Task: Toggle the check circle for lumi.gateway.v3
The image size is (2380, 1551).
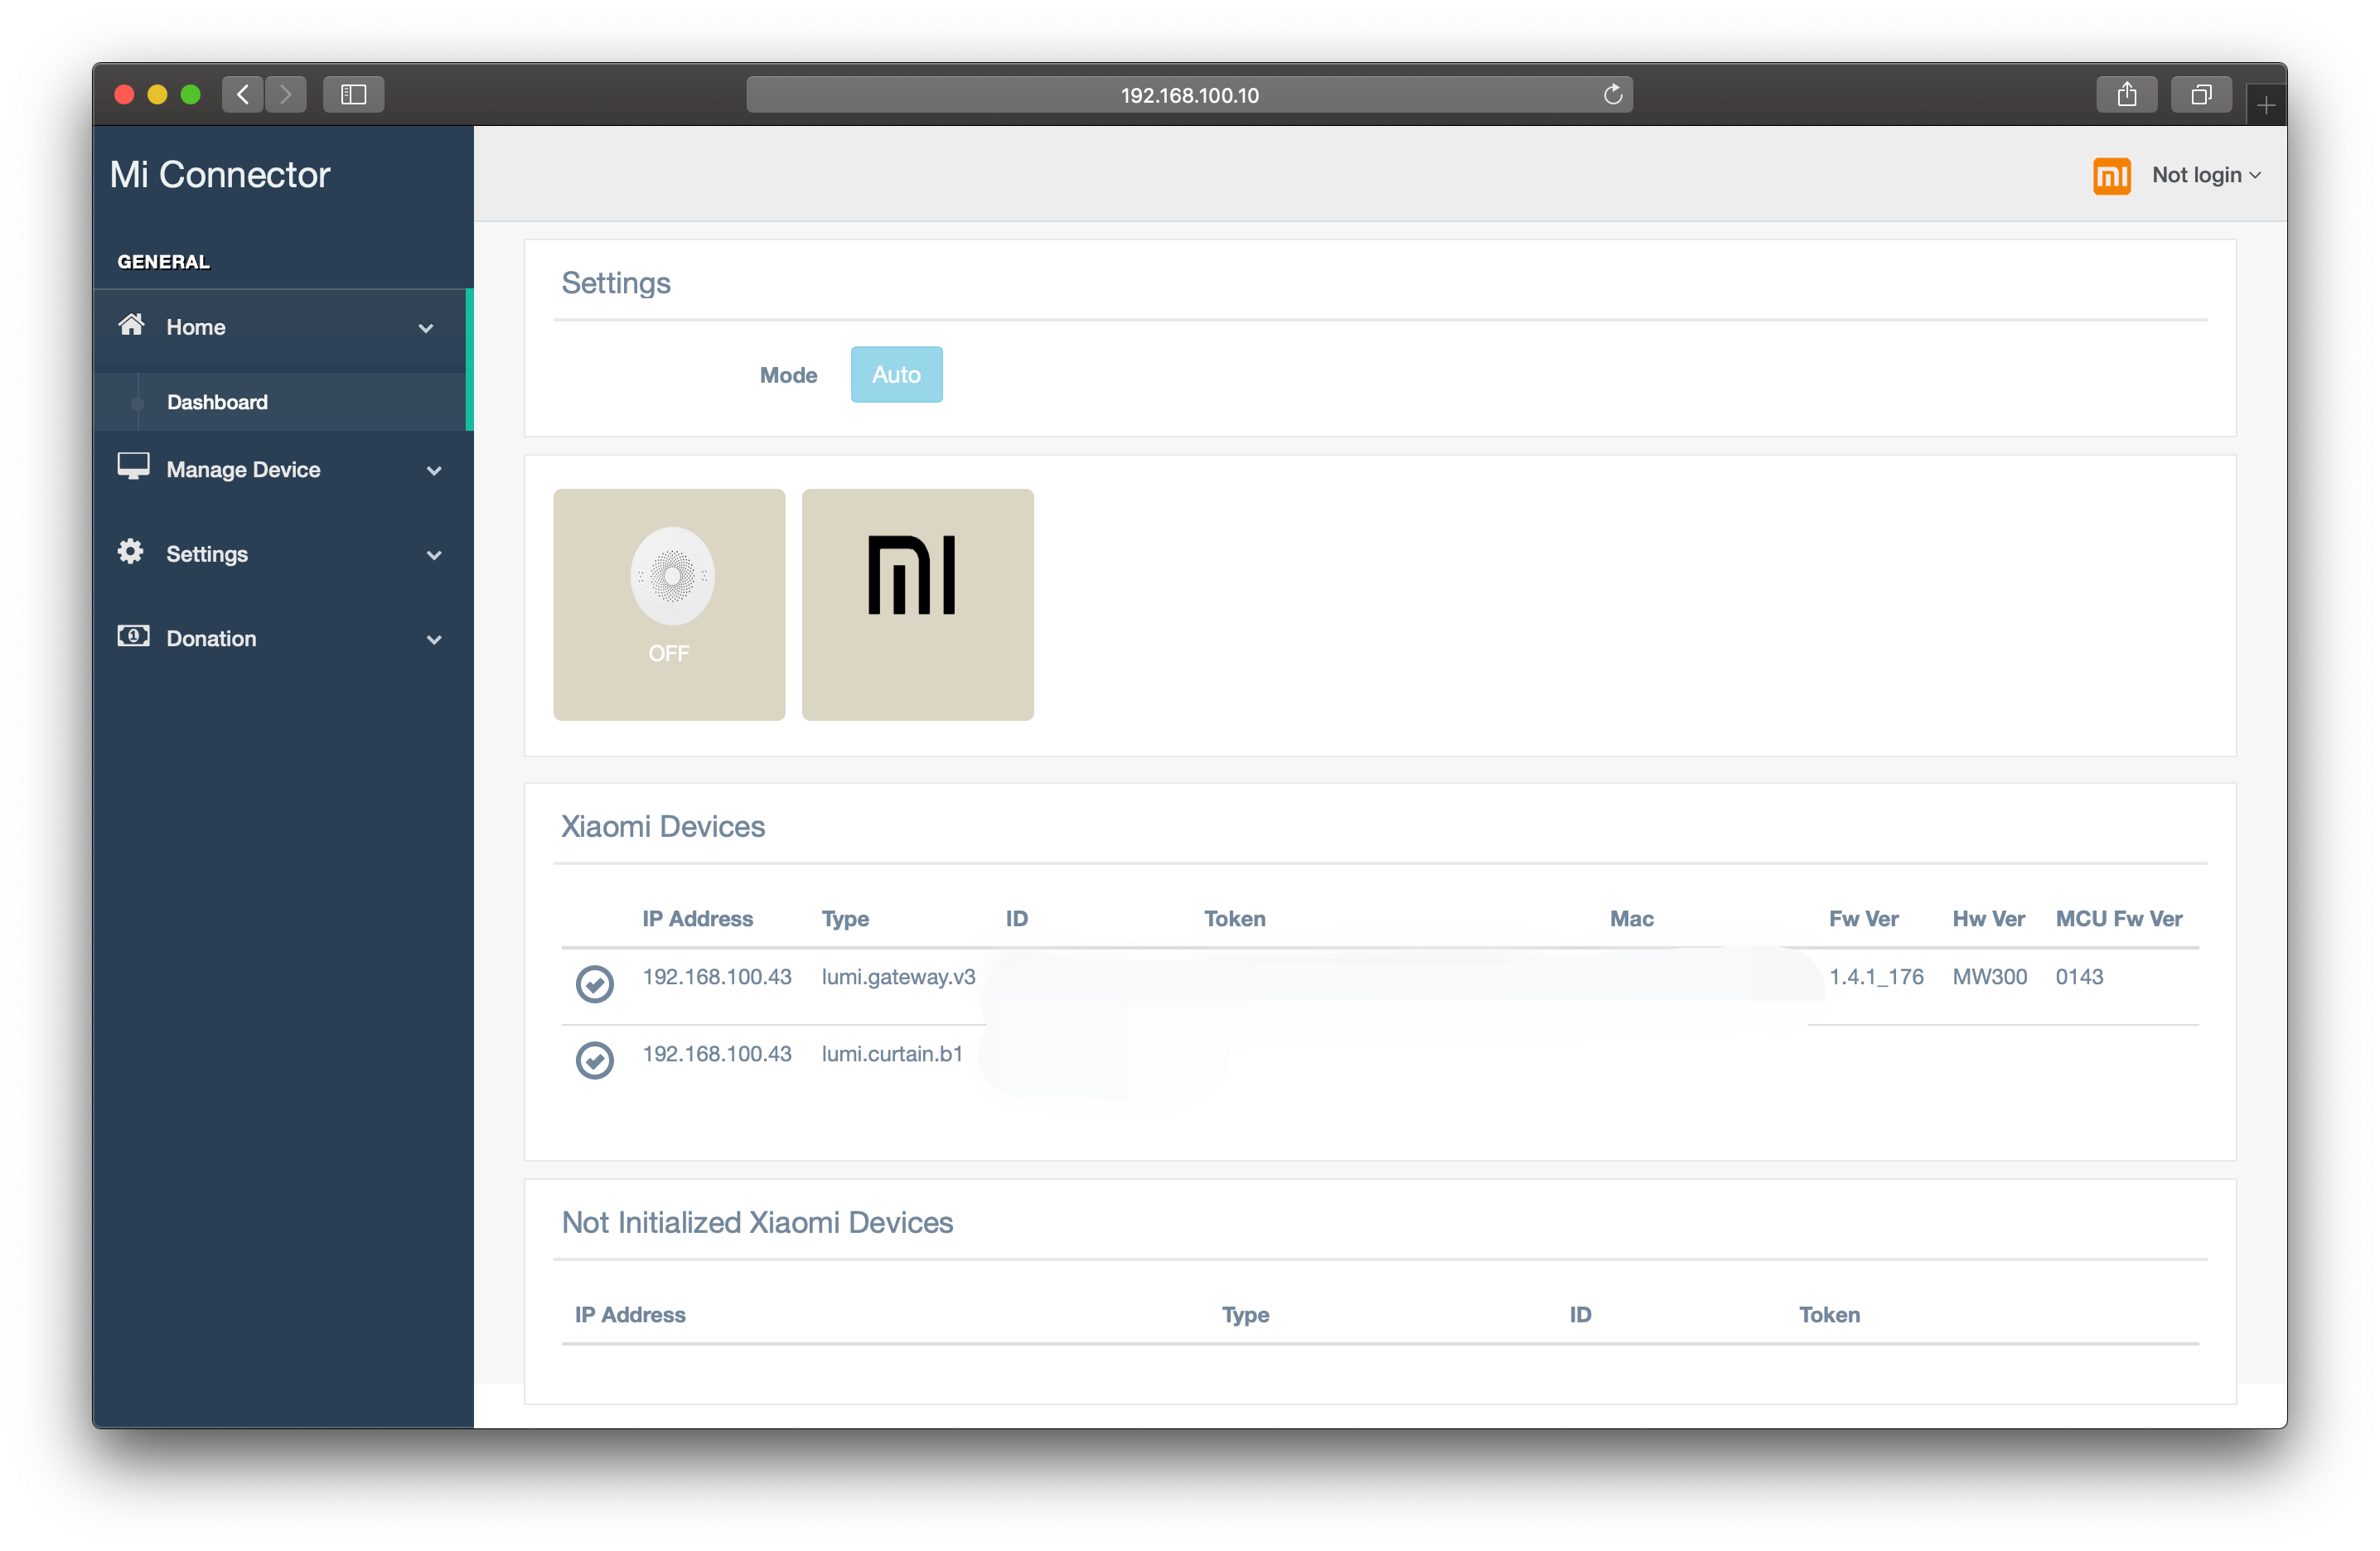Action: 594,984
